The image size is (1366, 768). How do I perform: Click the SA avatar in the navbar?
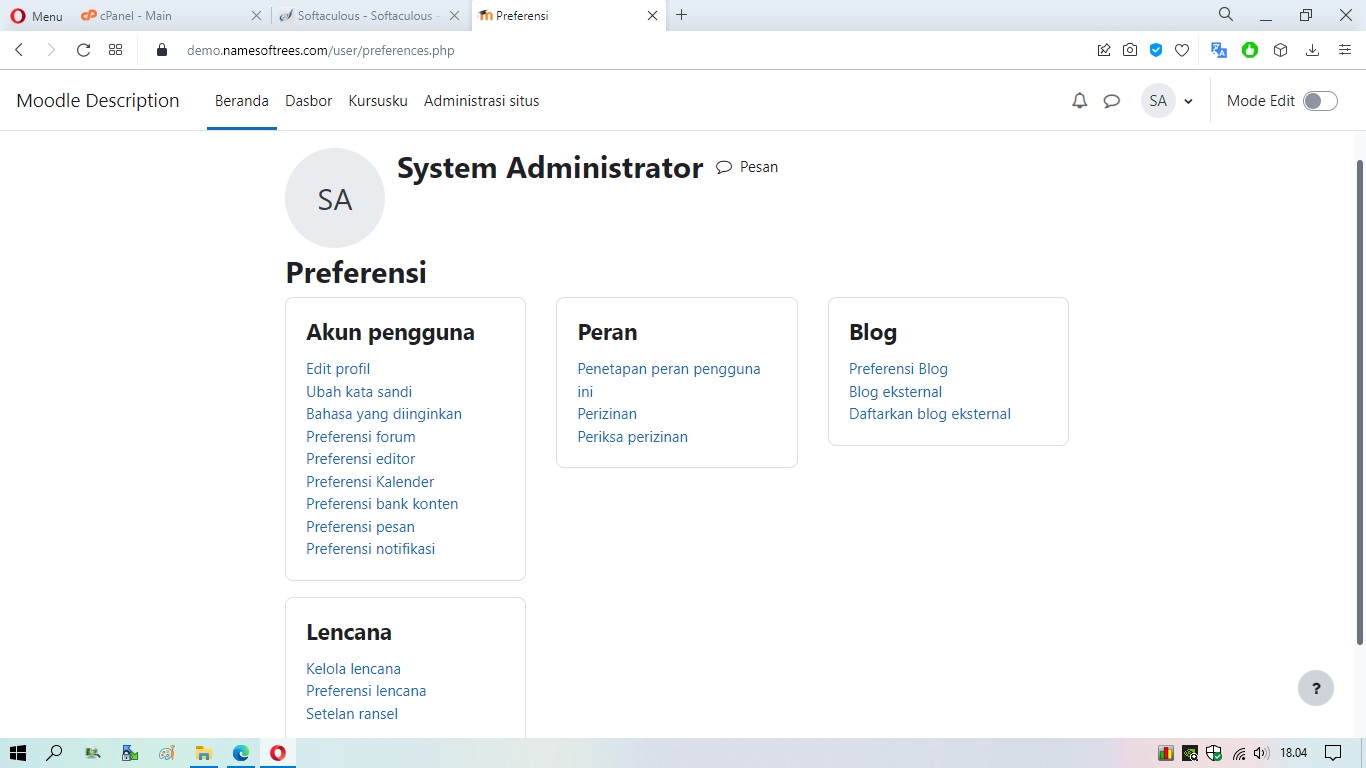pyautogui.click(x=1158, y=101)
